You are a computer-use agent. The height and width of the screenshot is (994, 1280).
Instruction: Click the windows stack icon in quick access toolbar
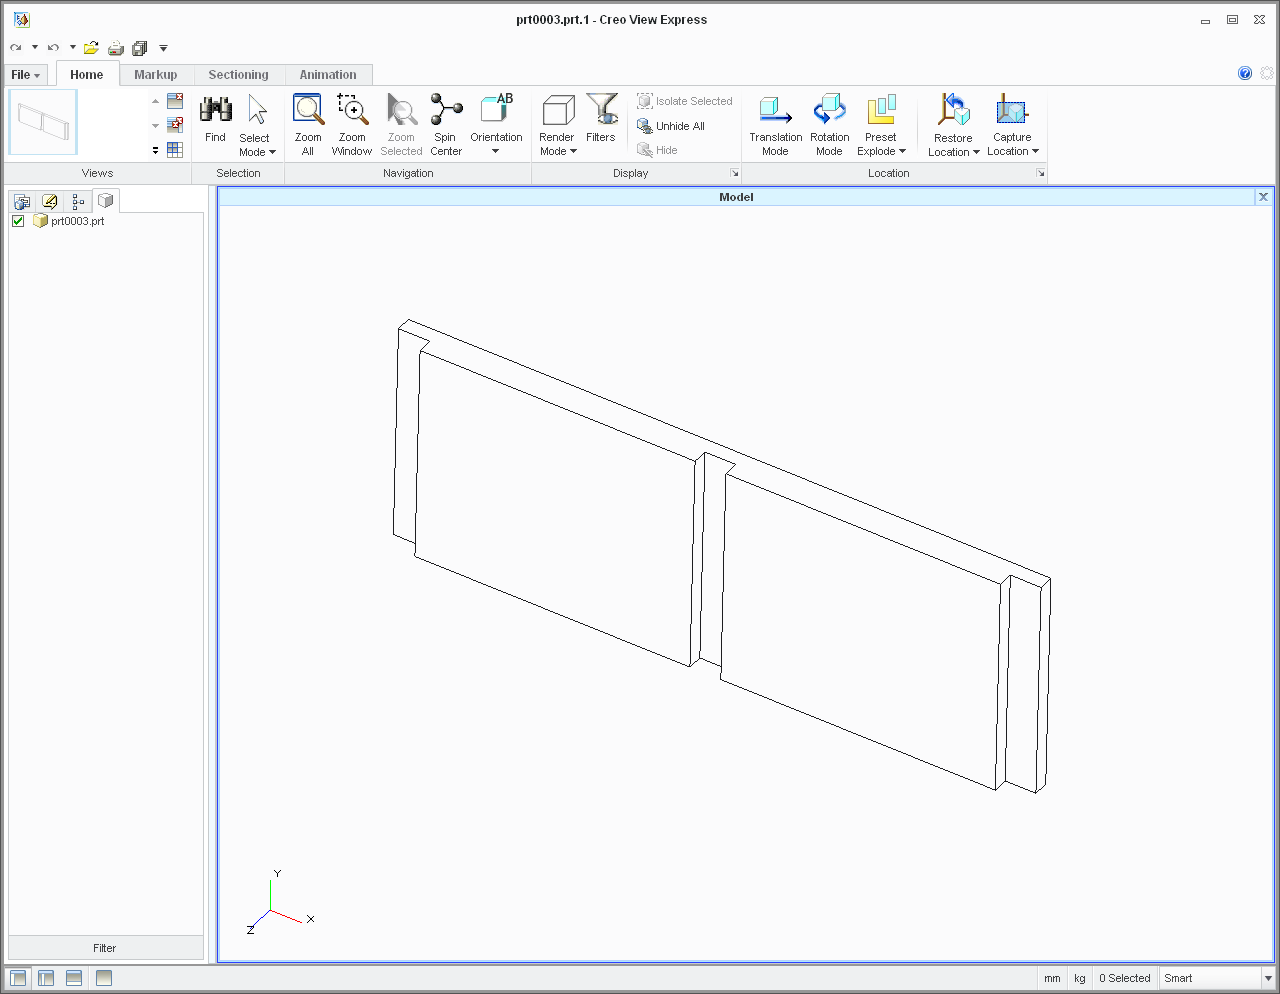tap(139, 47)
